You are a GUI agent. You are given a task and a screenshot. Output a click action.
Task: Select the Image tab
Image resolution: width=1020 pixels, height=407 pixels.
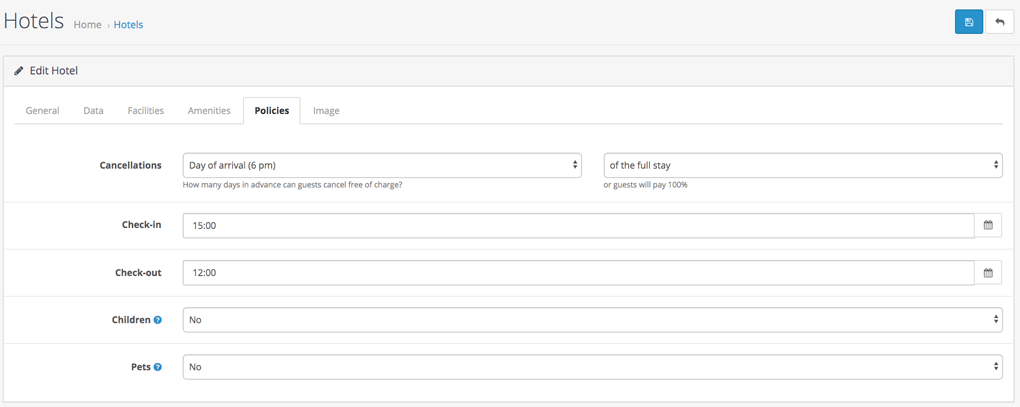[x=326, y=111]
